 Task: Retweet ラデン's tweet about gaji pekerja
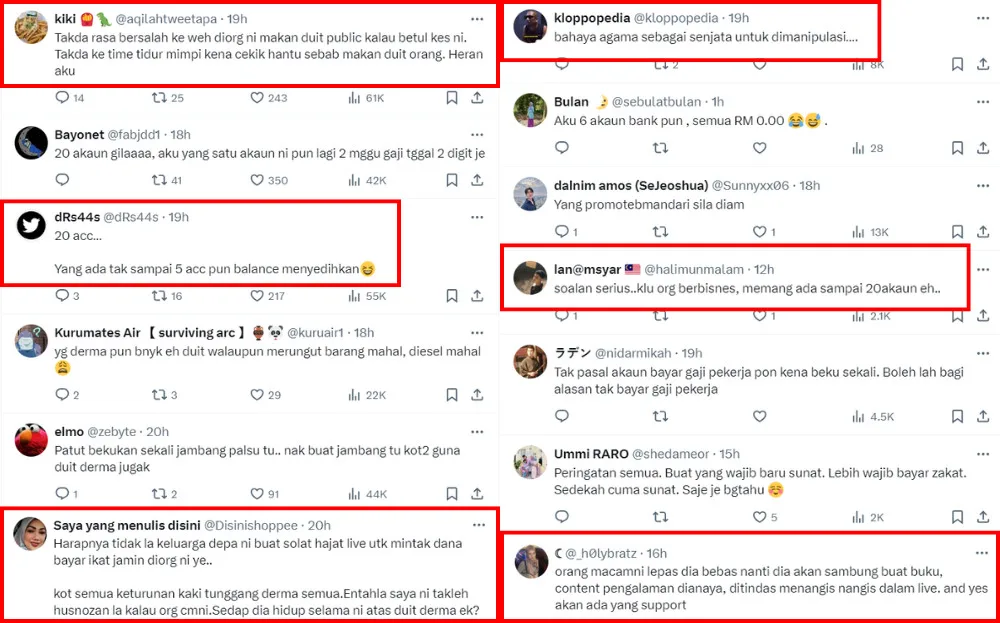pyautogui.click(x=660, y=416)
